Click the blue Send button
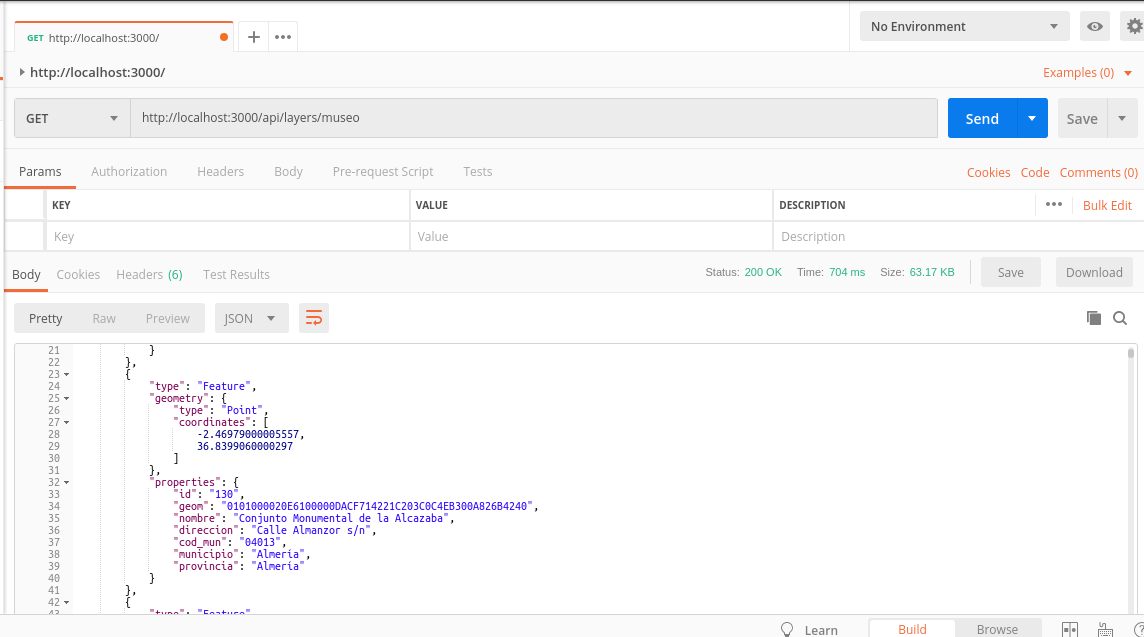The width and height of the screenshot is (1144, 637). click(982, 118)
